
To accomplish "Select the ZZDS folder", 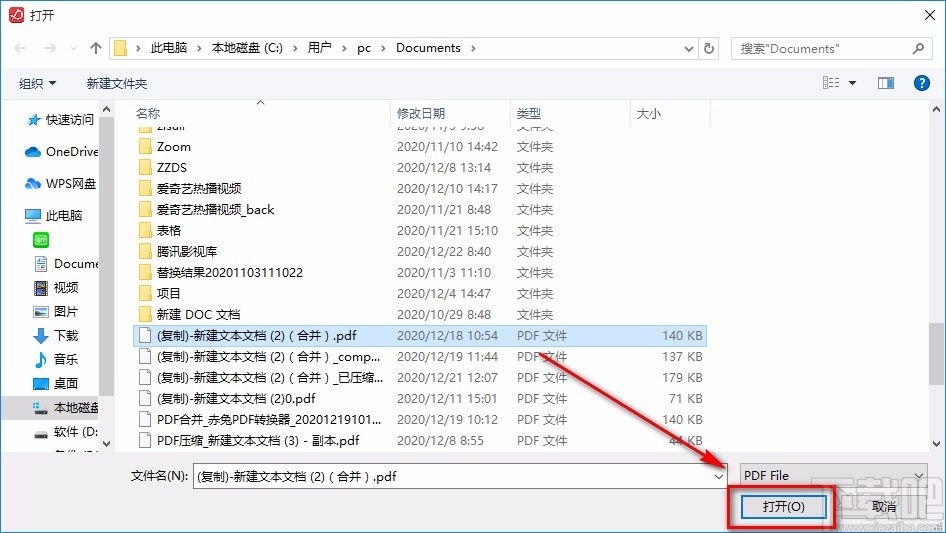I will tap(172, 167).
